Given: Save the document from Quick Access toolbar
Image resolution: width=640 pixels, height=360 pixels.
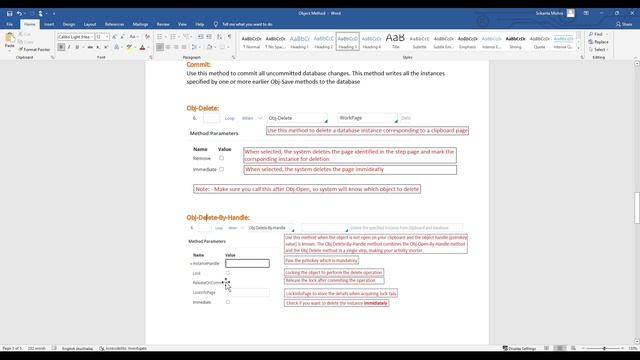Looking at the screenshot, I should (9, 13).
